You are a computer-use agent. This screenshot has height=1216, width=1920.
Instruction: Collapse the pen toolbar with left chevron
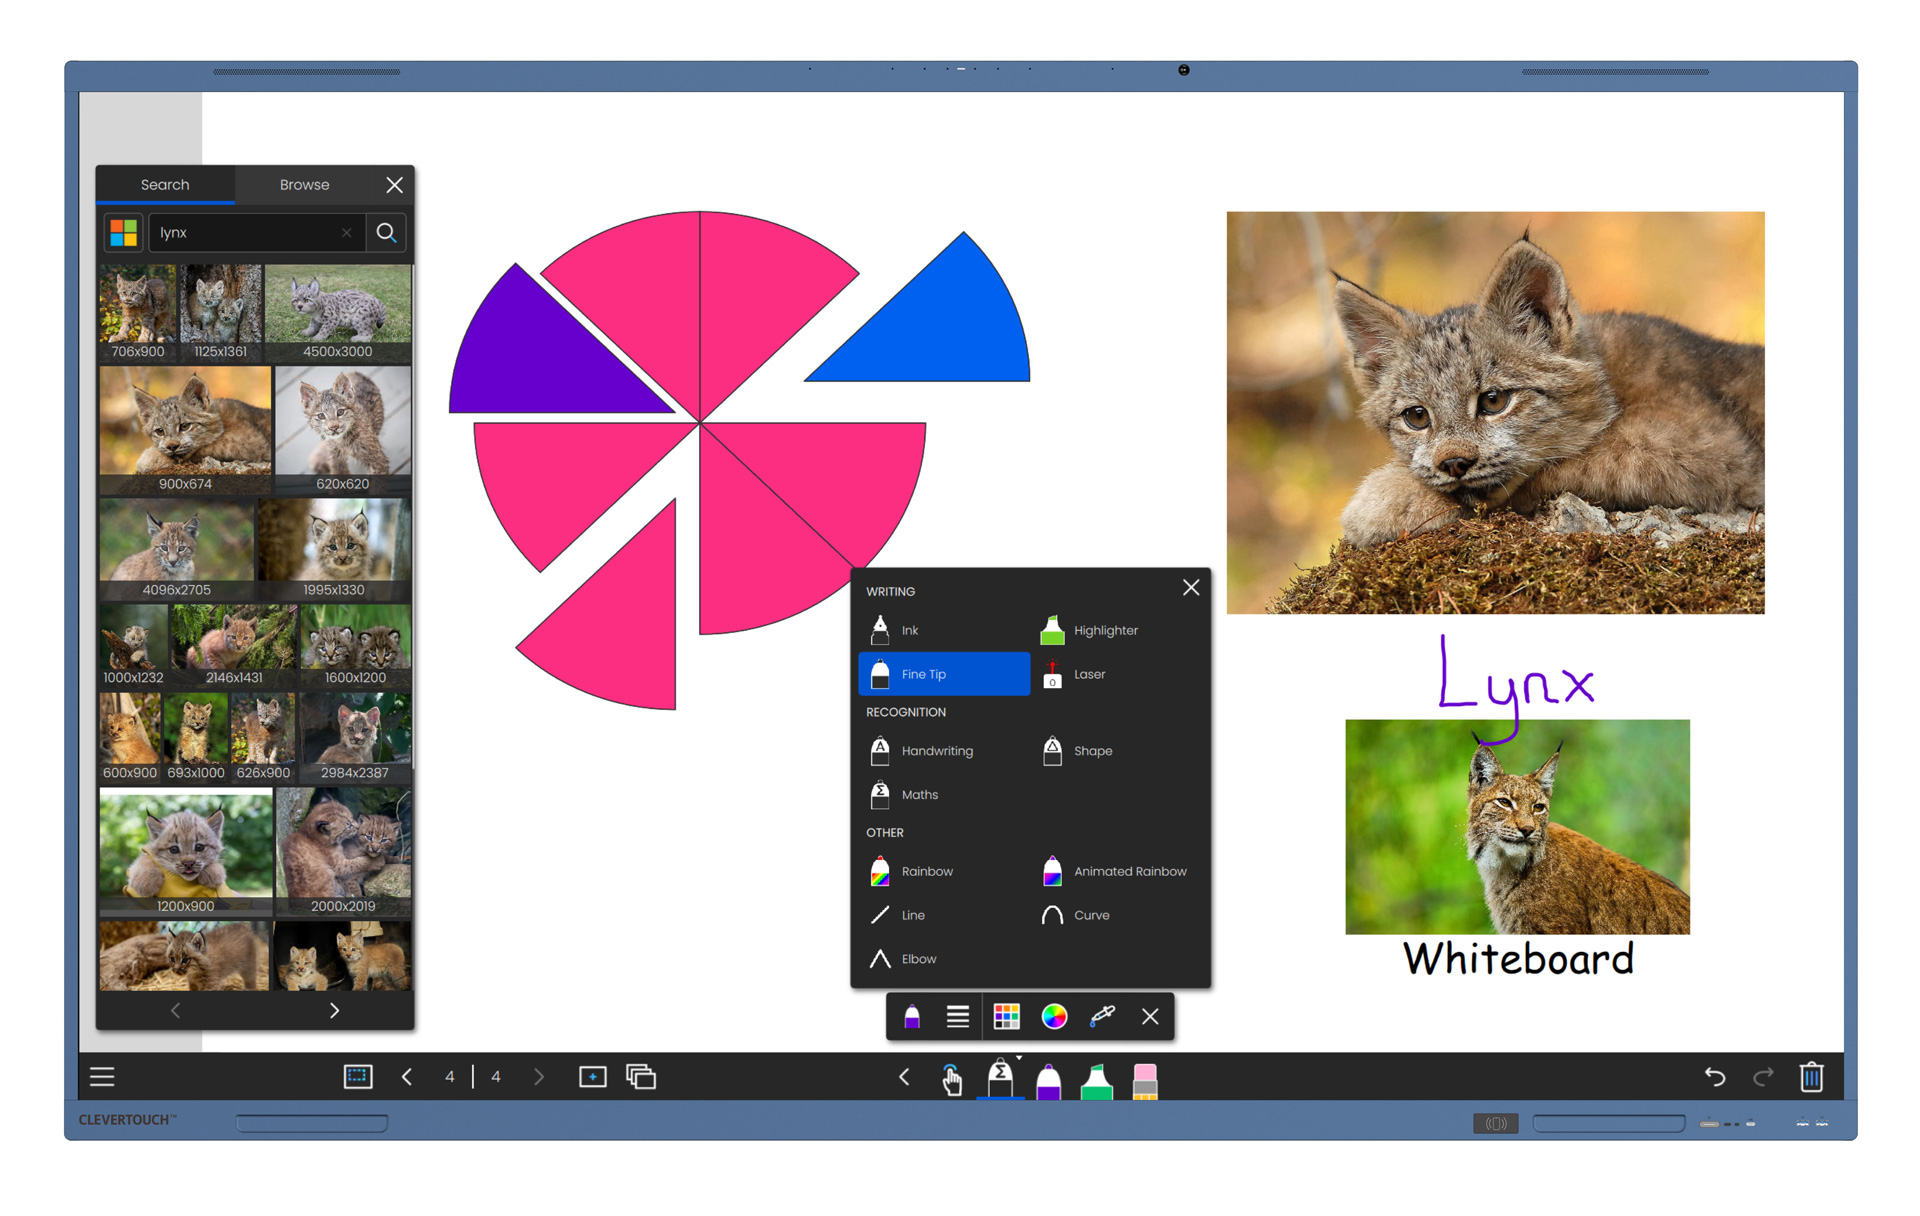tap(904, 1076)
